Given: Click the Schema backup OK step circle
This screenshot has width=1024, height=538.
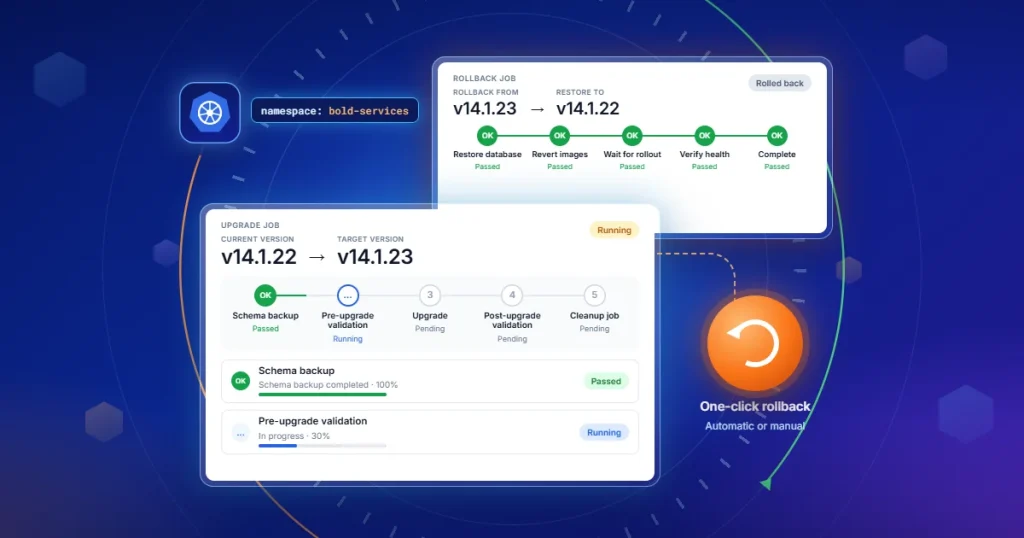Looking at the screenshot, I should (x=265, y=295).
